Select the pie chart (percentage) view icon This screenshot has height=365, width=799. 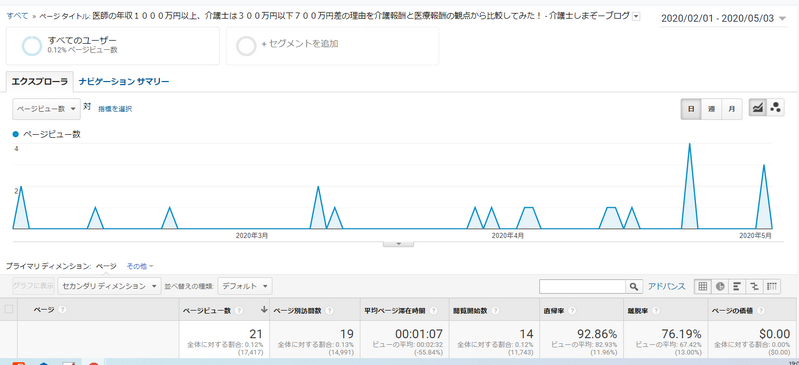click(x=720, y=286)
